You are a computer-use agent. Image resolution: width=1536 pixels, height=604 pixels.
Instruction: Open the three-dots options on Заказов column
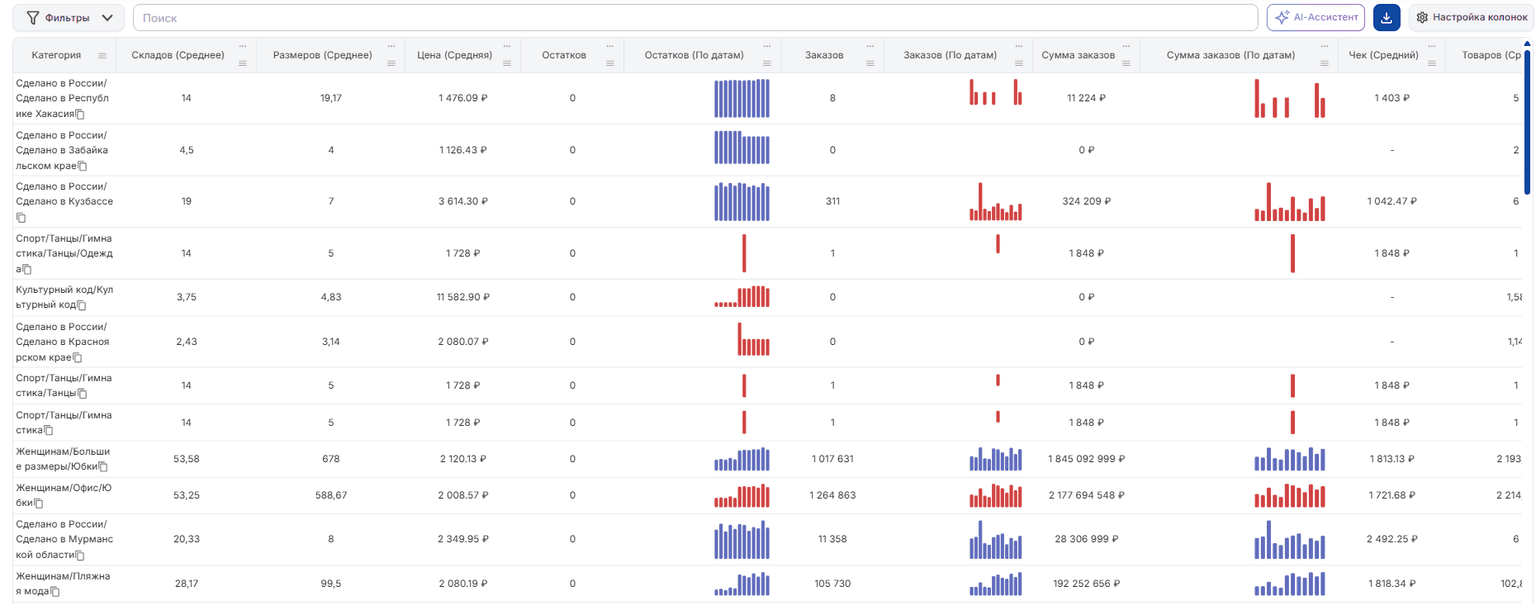click(870, 47)
